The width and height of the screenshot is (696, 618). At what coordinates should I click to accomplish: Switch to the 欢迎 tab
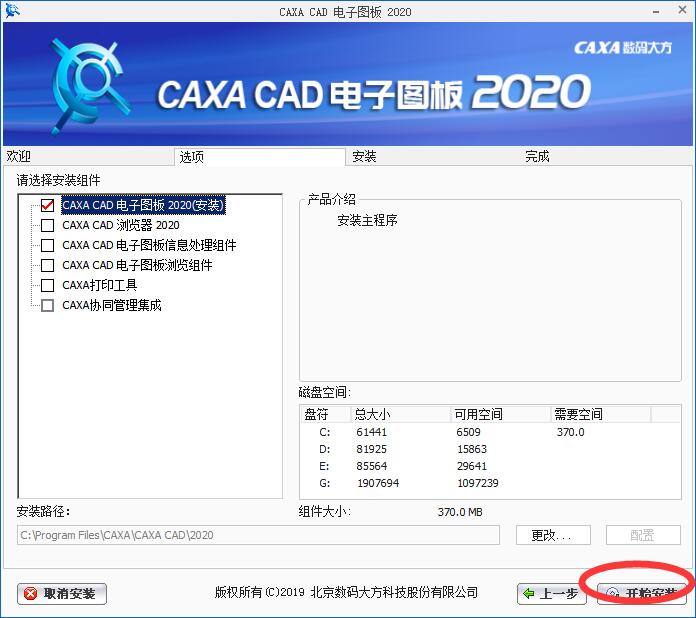point(88,156)
